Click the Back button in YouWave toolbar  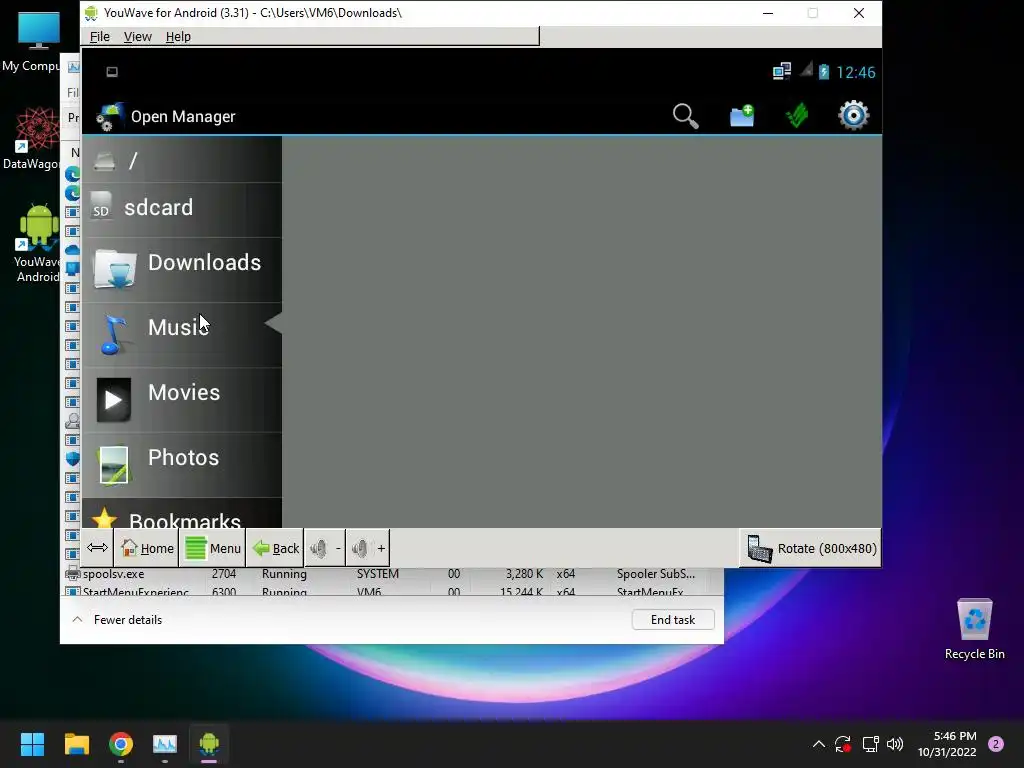click(x=275, y=548)
